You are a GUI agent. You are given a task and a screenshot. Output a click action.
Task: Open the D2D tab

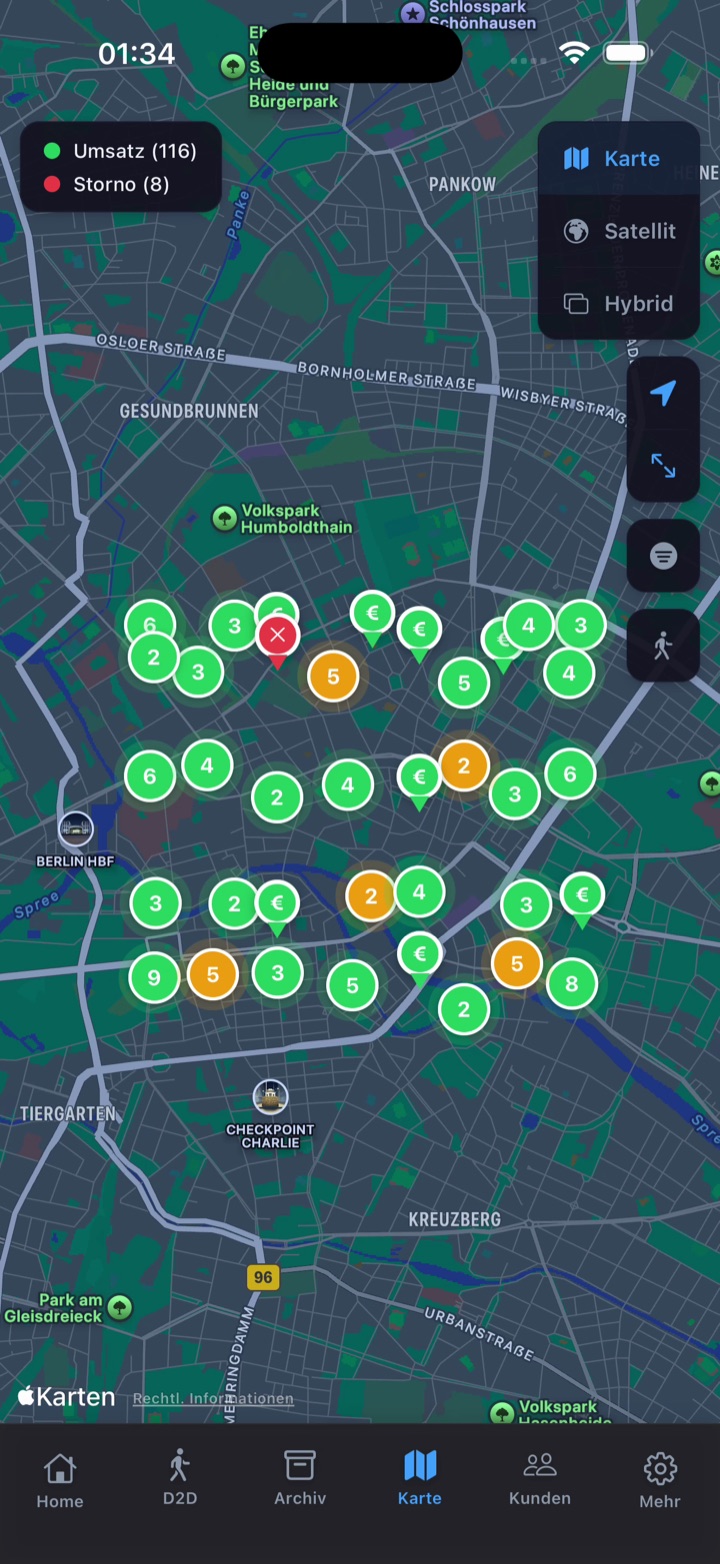pyautogui.click(x=180, y=1478)
